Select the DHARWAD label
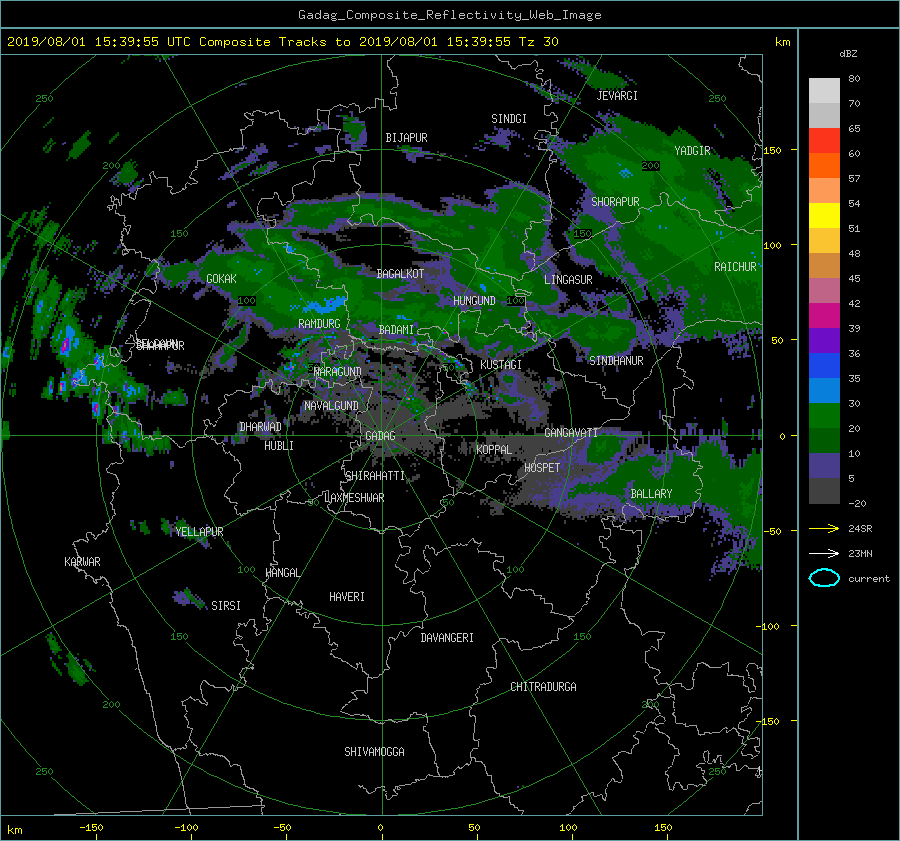Screen dimensions: 900x841 [261, 427]
